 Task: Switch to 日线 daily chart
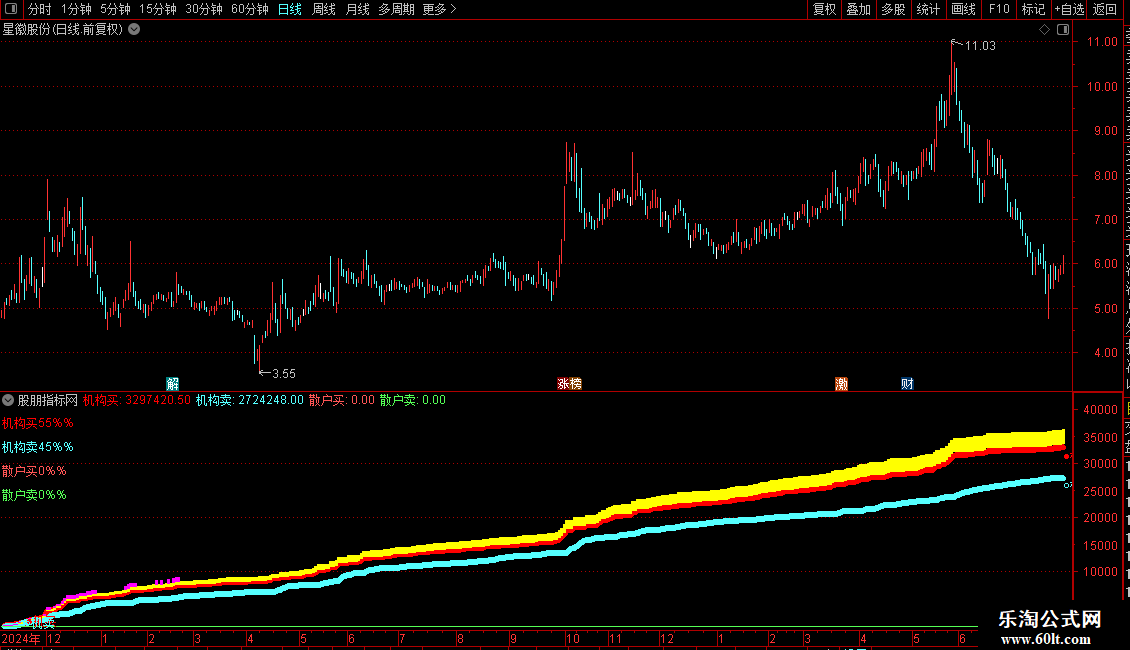[290, 9]
